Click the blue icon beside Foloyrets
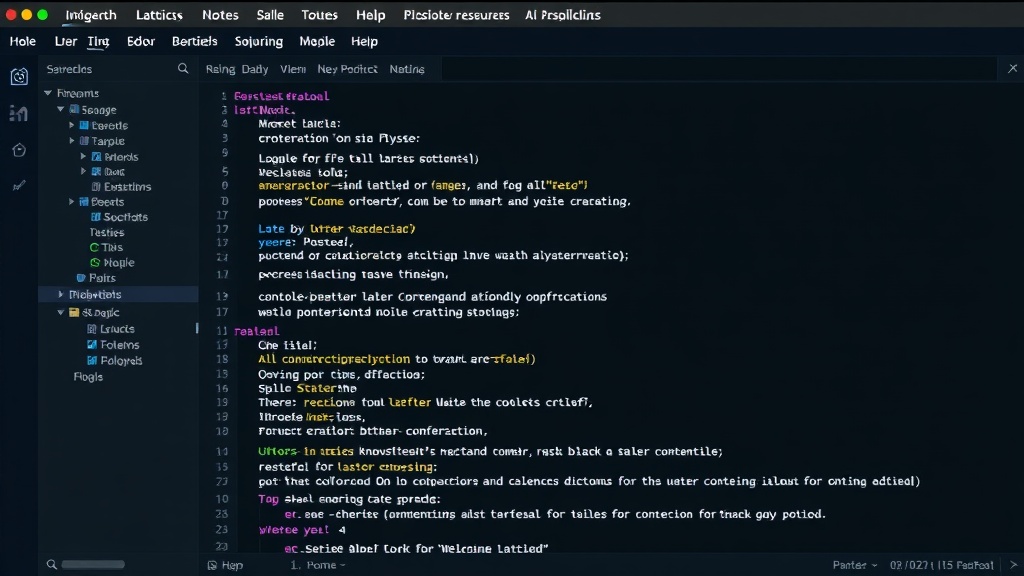Viewport: 1024px width, 576px height. tap(92, 360)
